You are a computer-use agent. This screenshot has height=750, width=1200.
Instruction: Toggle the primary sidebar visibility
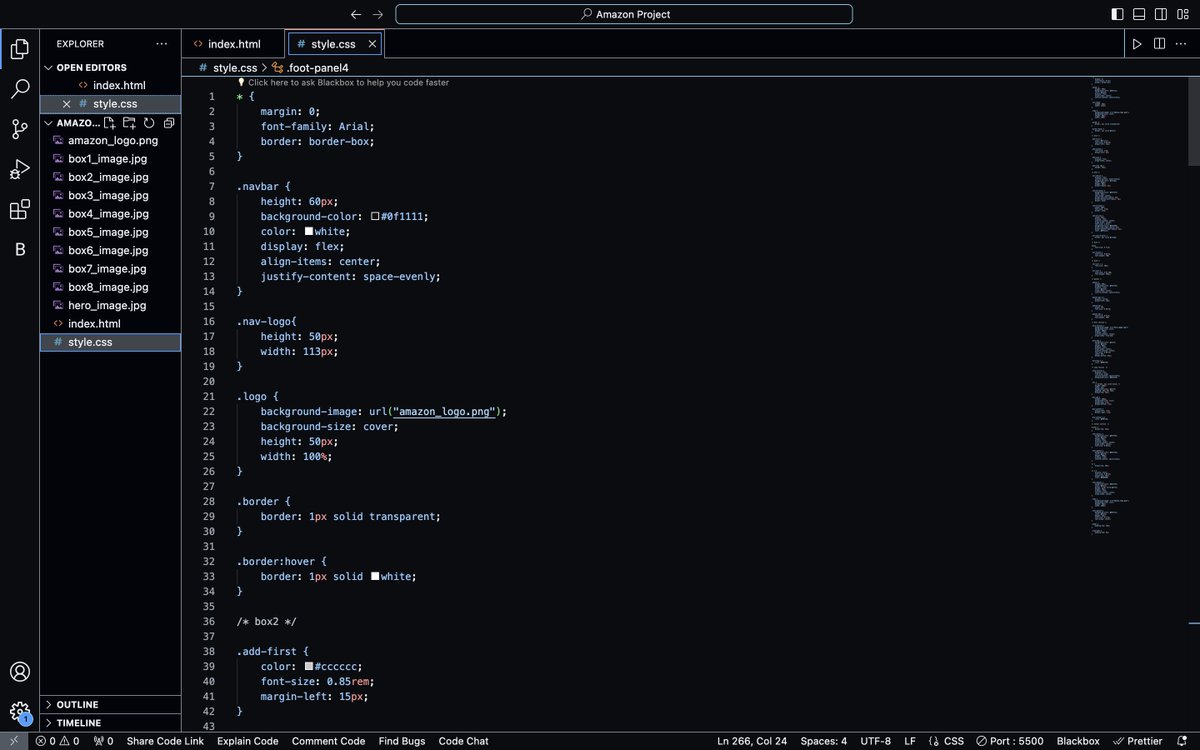pyautogui.click(x=1117, y=14)
